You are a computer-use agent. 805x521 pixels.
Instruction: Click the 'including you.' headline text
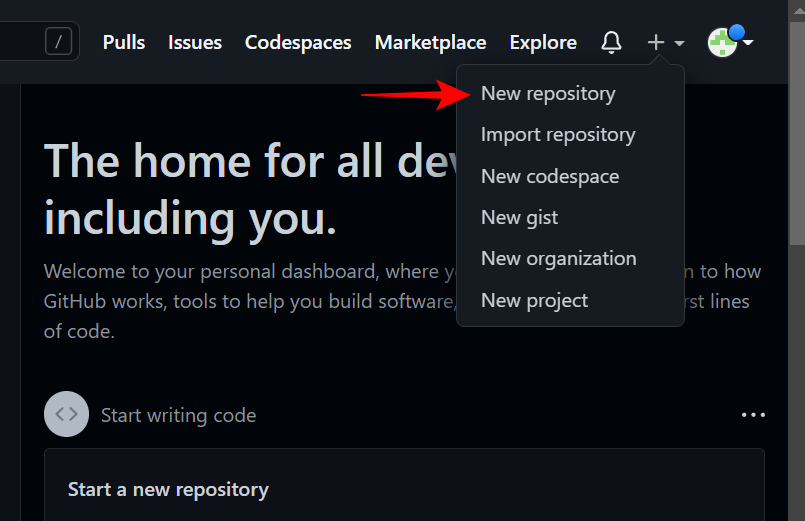click(x=190, y=219)
